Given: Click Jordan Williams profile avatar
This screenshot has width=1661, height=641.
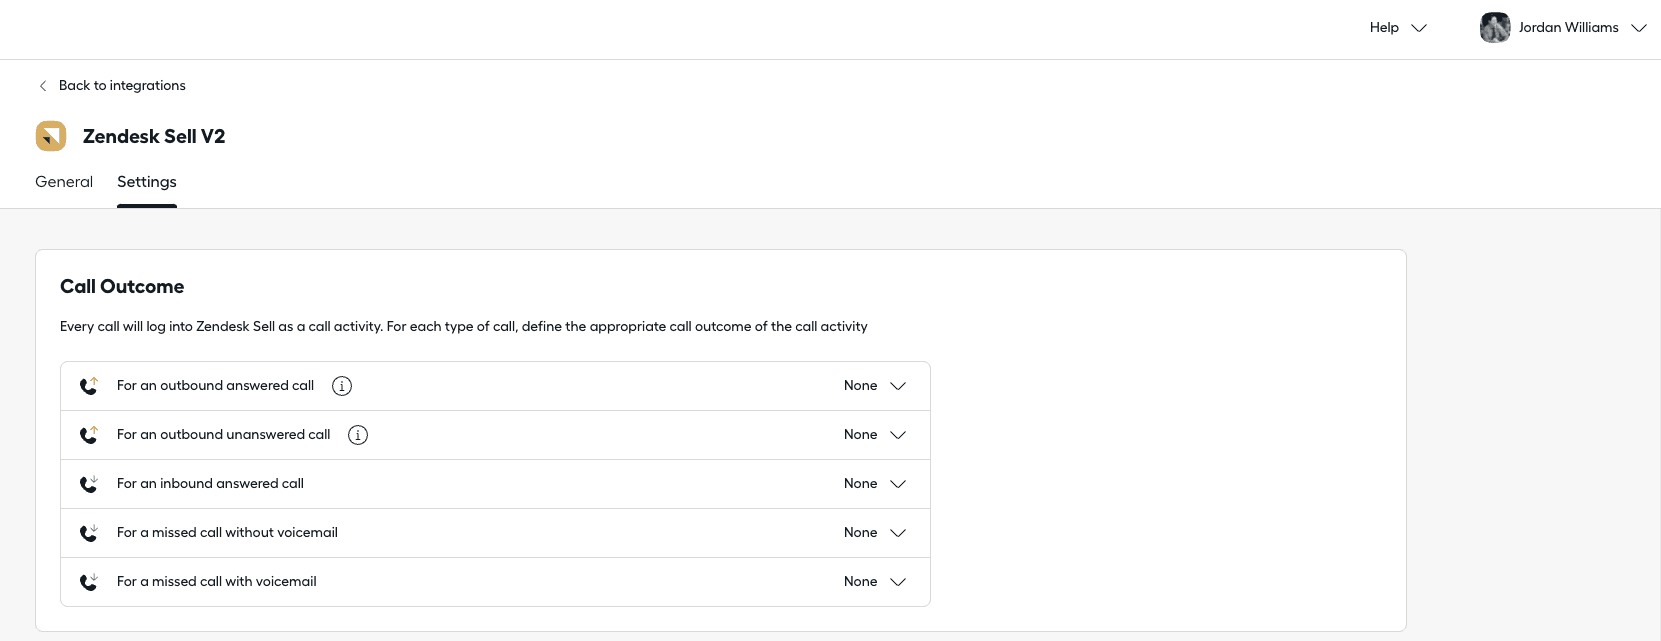Looking at the screenshot, I should (x=1495, y=28).
